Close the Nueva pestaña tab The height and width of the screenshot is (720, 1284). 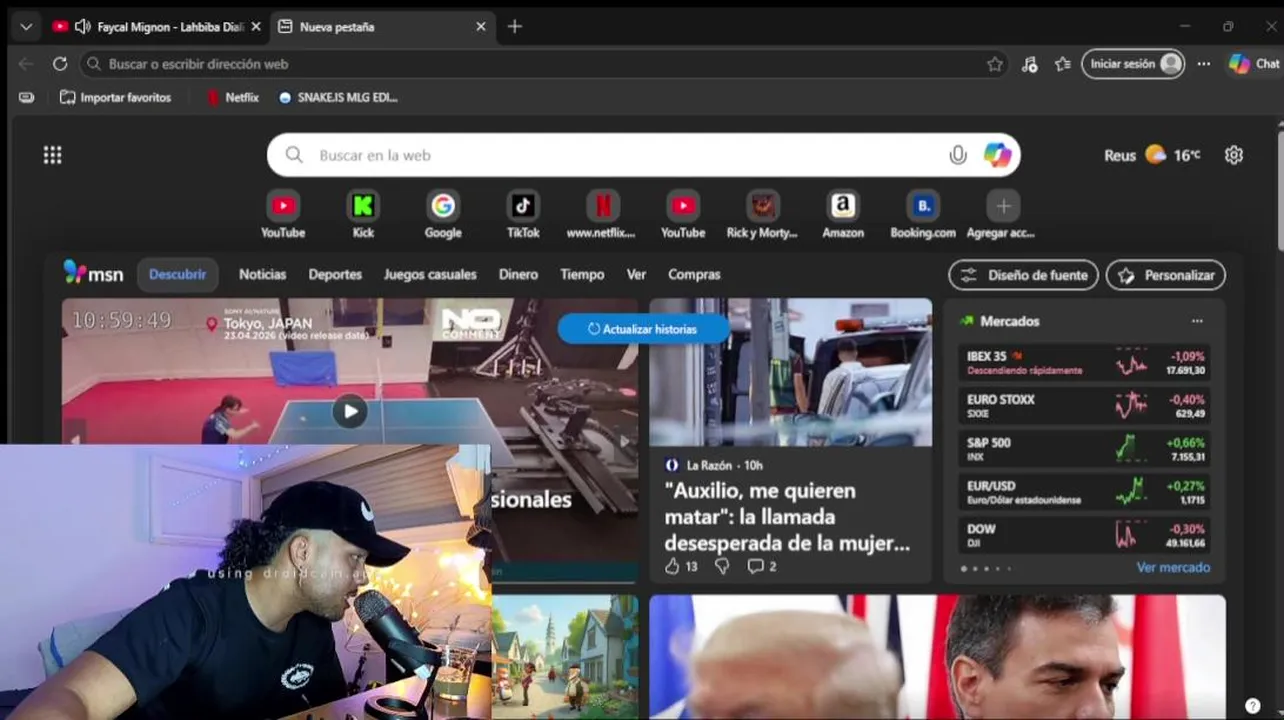coord(481,27)
